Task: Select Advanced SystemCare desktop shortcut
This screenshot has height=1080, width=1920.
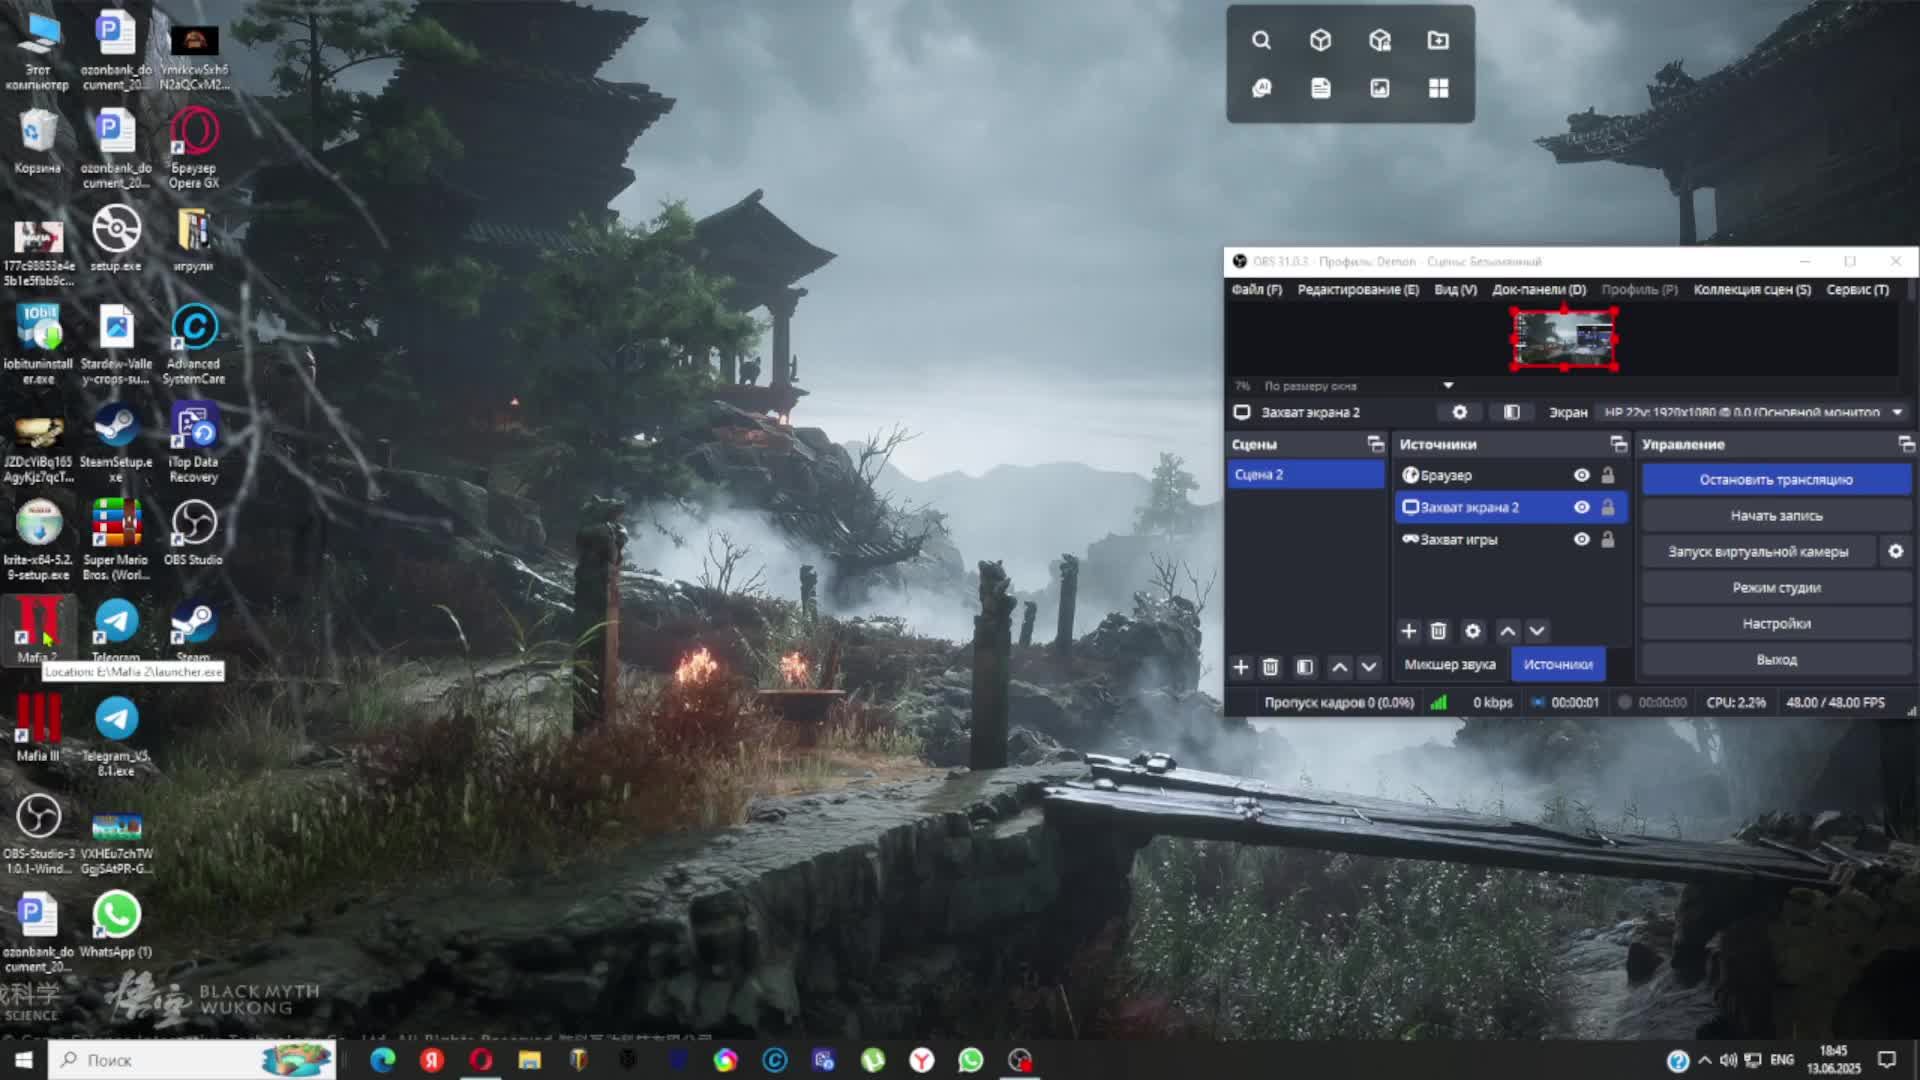Action: tap(193, 344)
